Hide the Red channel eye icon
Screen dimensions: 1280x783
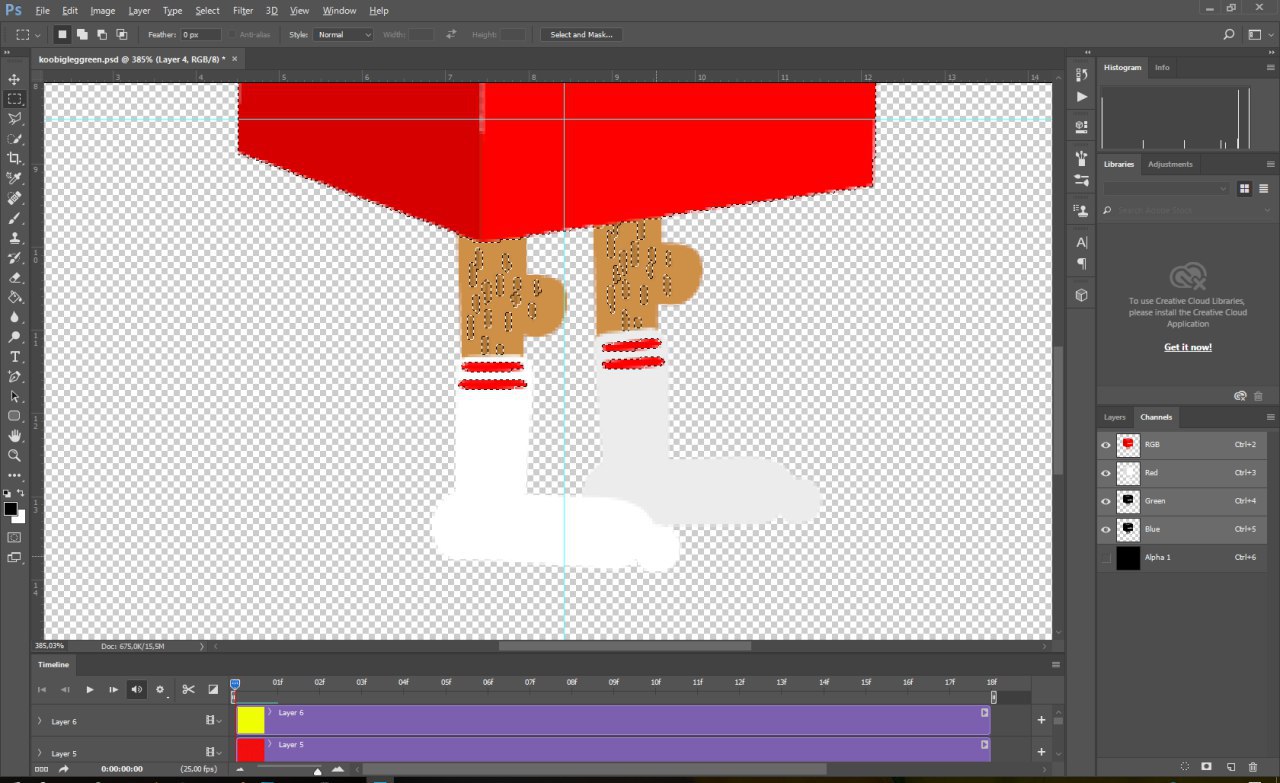pyautogui.click(x=1106, y=473)
